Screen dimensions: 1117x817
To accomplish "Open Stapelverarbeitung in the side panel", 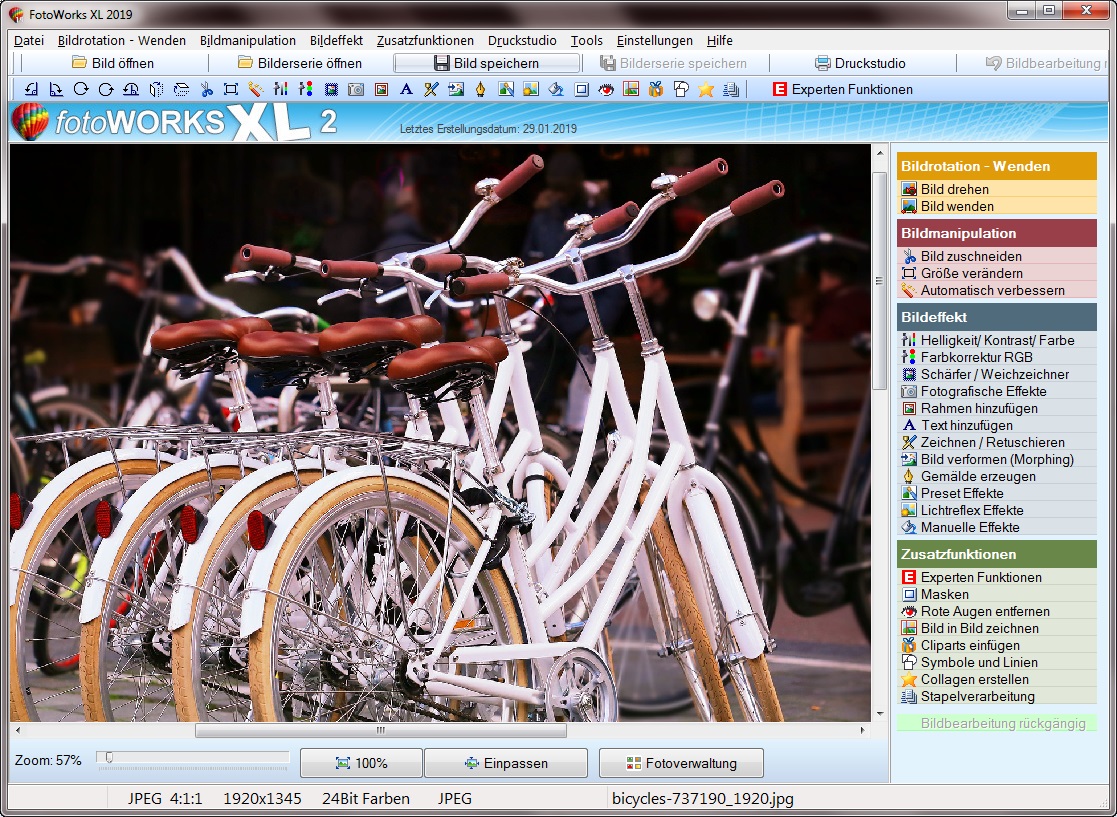I will (x=997, y=697).
